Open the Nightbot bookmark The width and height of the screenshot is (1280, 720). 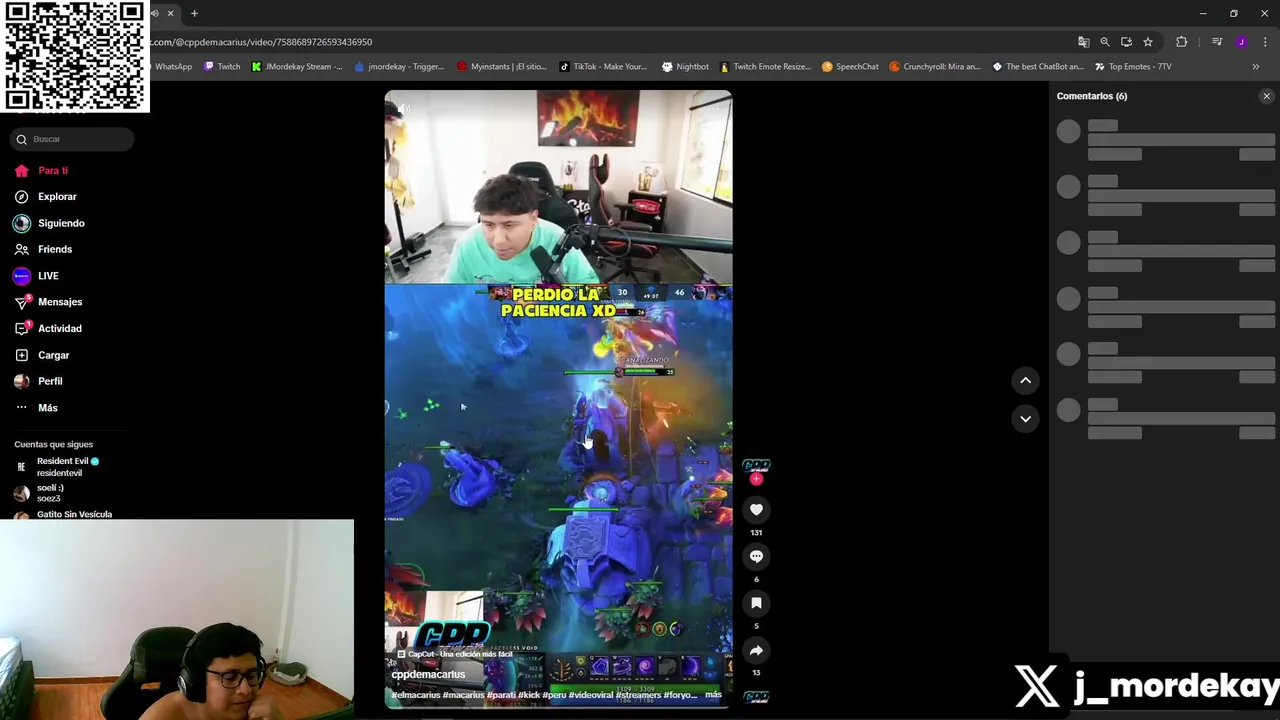click(685, 67)
